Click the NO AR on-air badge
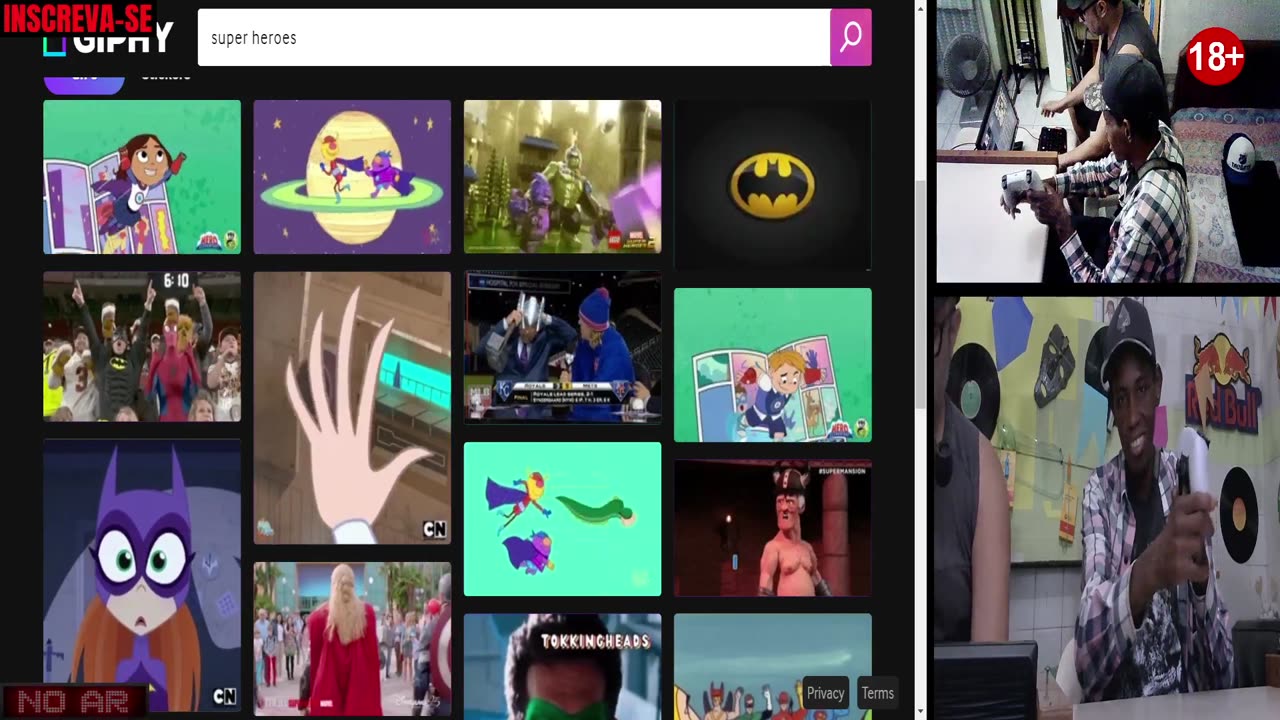1280x720 pixels. click(74, 702)
